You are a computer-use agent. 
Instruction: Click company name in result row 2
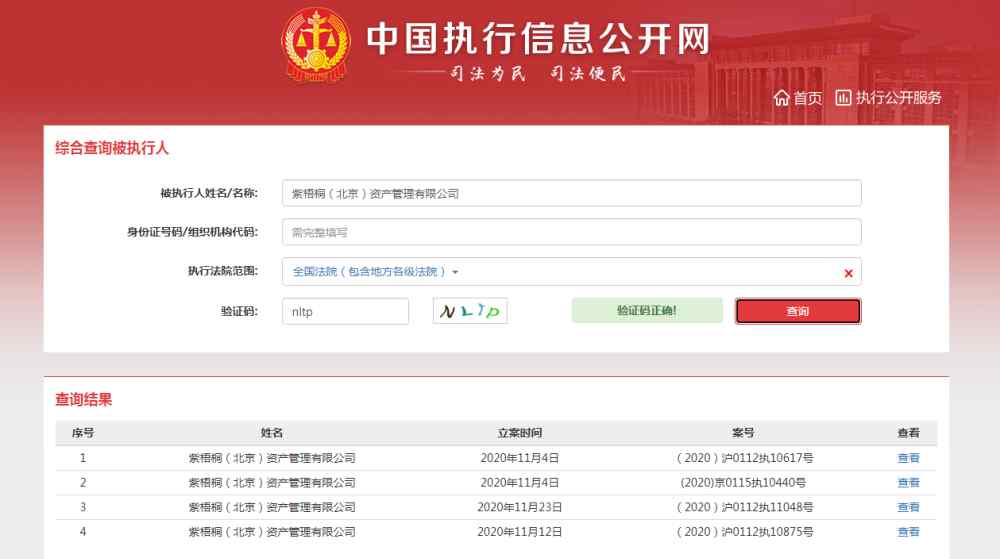272,483
